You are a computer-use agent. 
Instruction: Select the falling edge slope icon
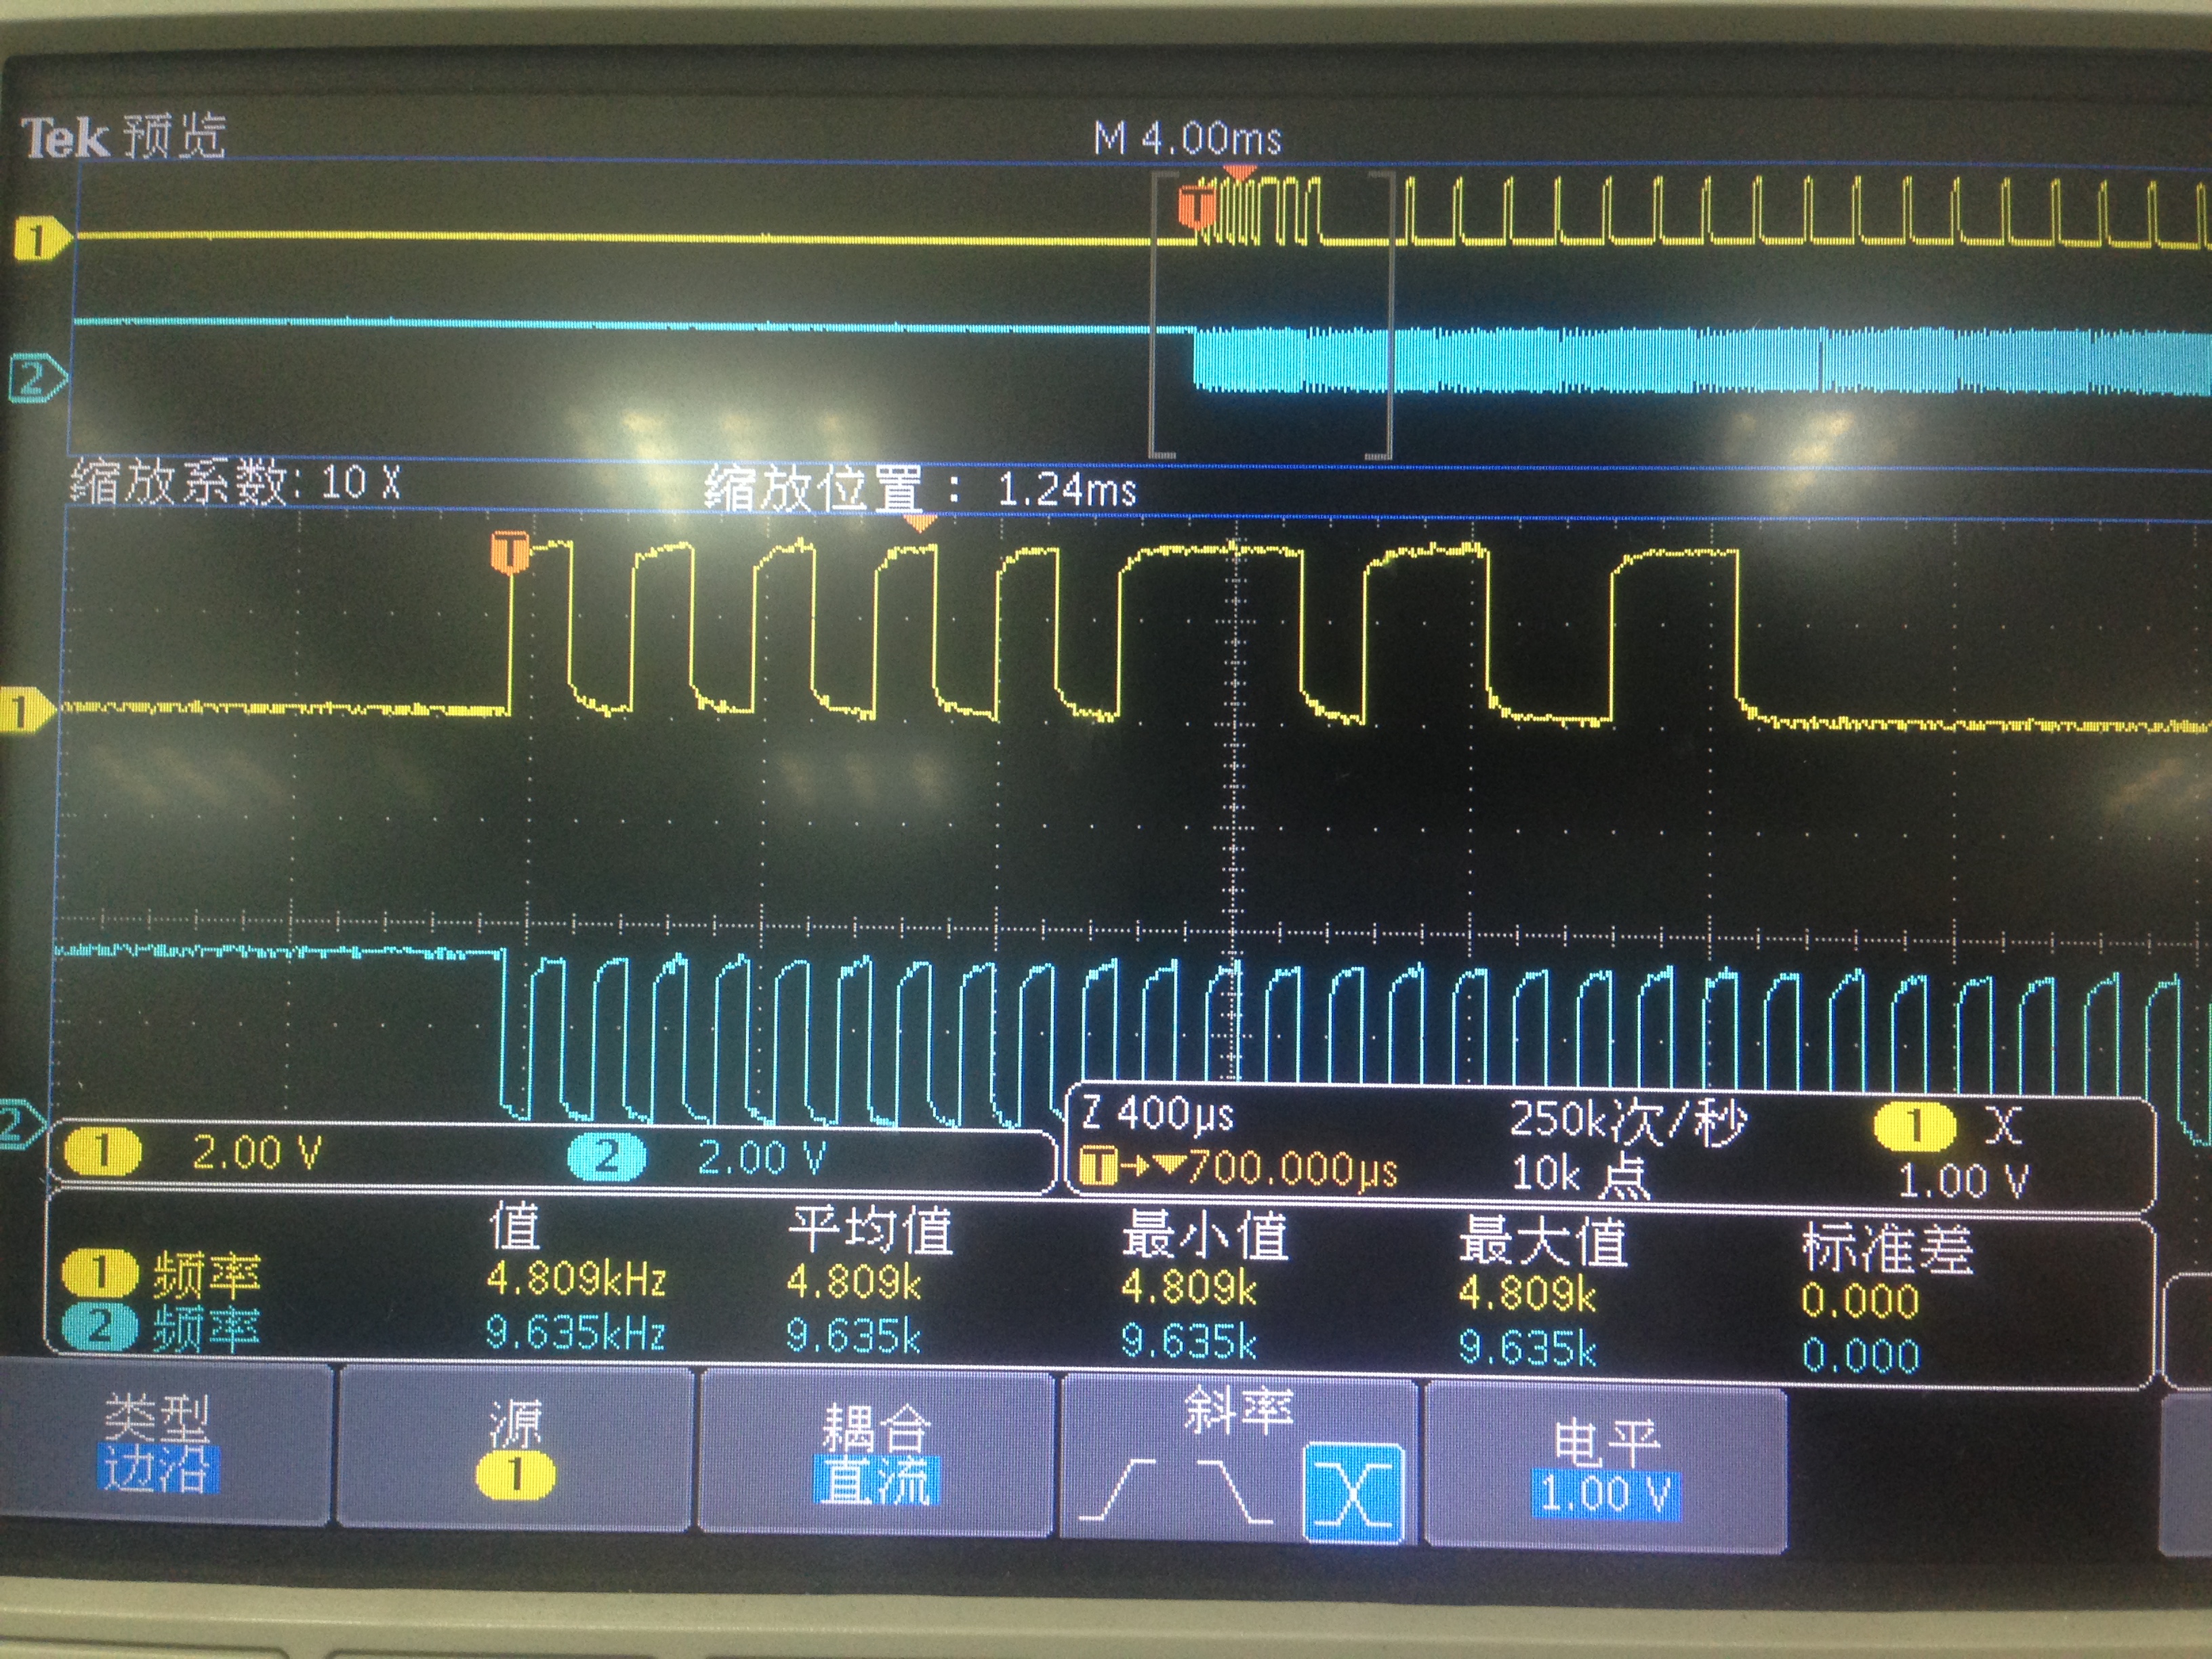click(x=1236, y=1491)
